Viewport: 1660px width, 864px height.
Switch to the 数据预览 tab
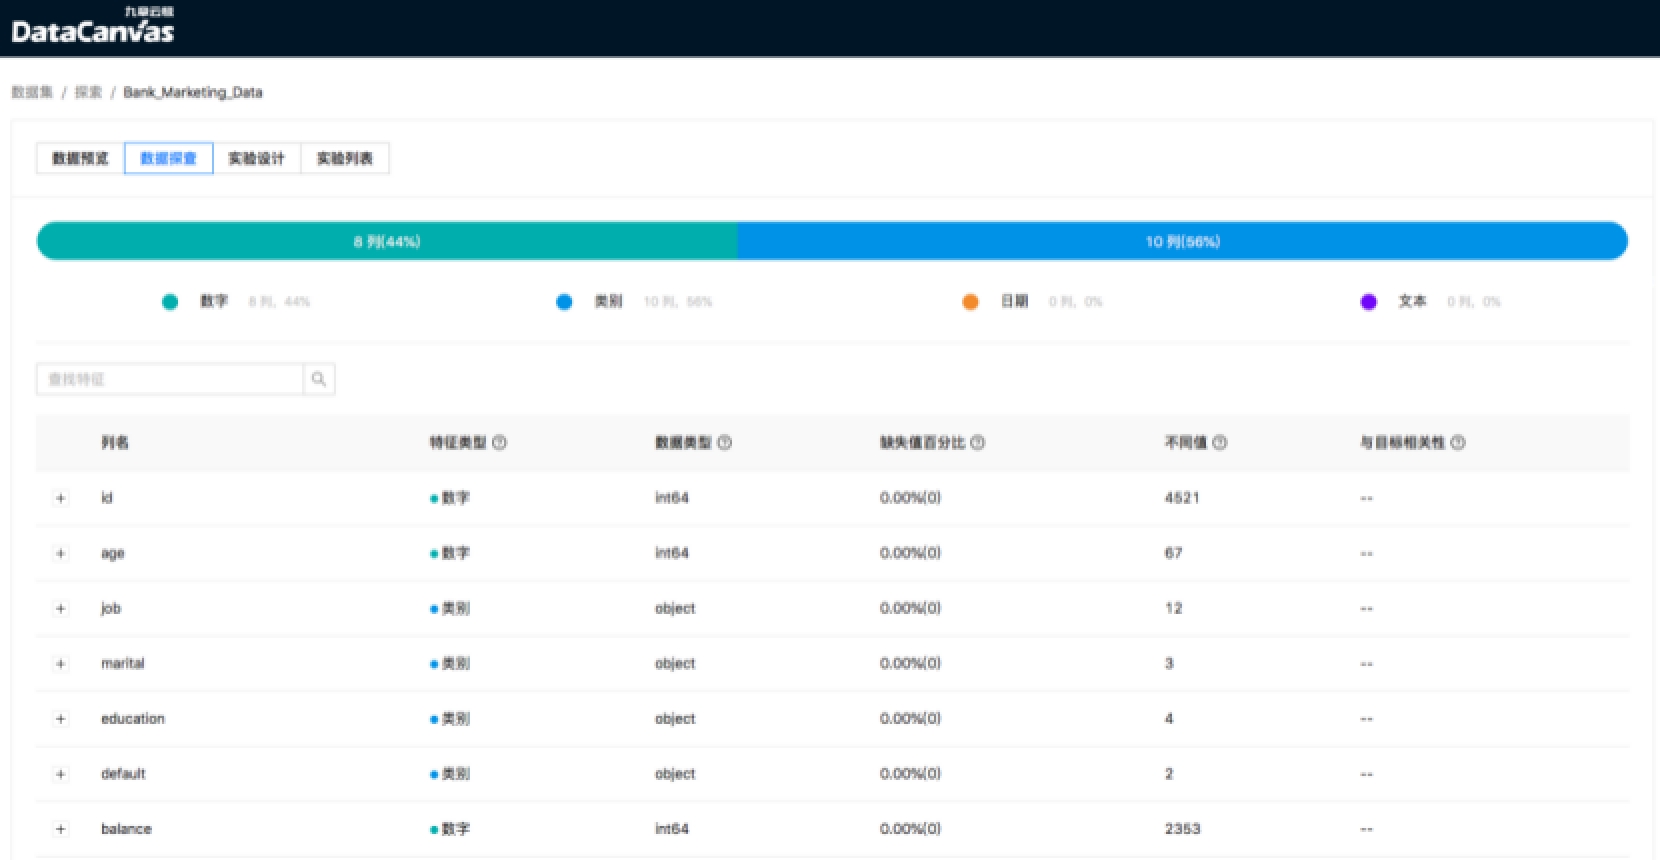[80, 158]
